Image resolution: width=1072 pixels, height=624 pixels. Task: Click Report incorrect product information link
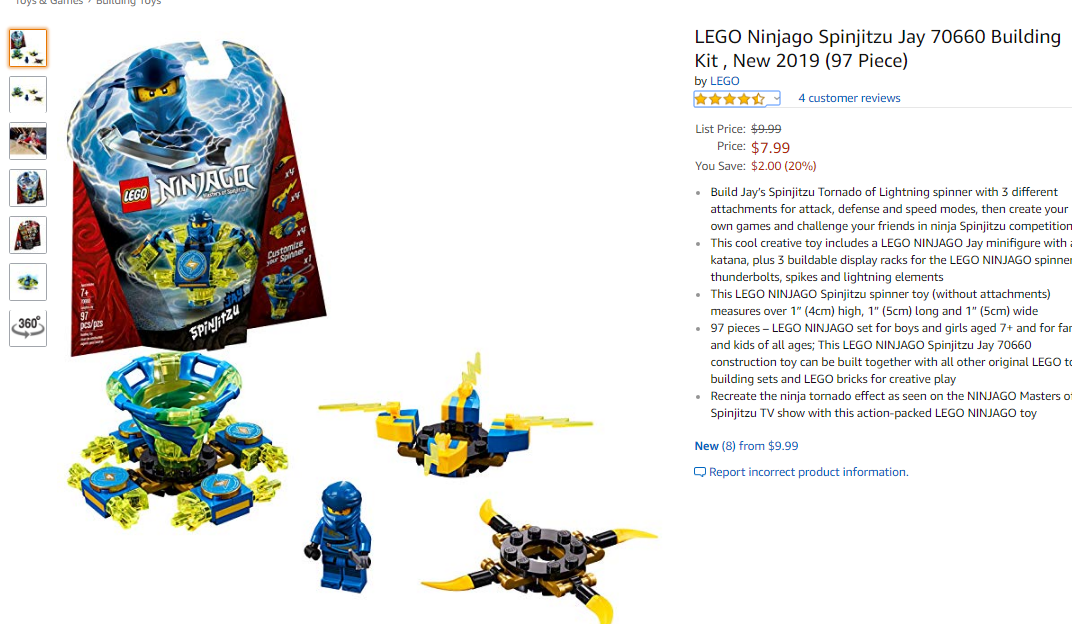pyautogui.click(x=809, y=472)
